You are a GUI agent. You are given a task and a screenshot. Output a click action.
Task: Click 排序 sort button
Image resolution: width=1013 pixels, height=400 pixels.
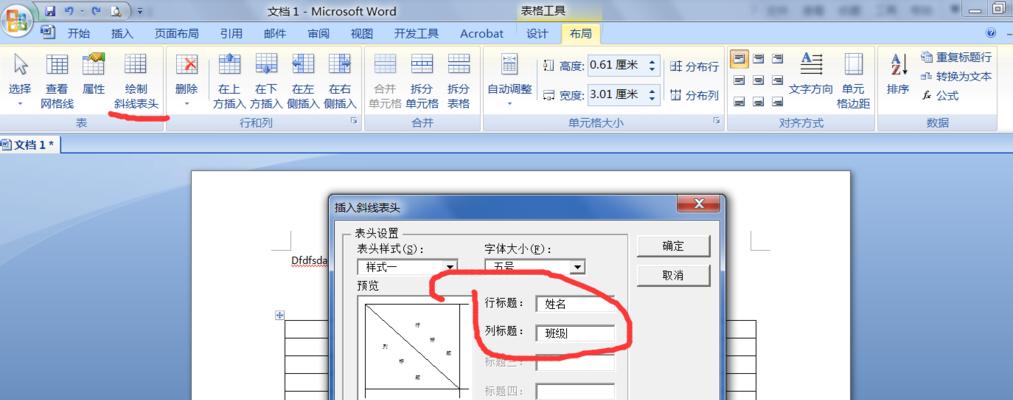pos(898,74)
